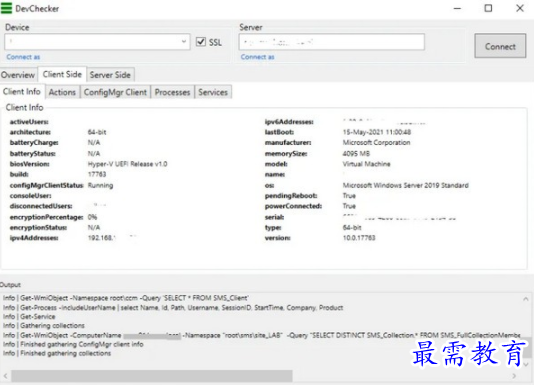
Task: Click the output scroll up arrow
Action: pyautogui.click(x=526, y=299)
